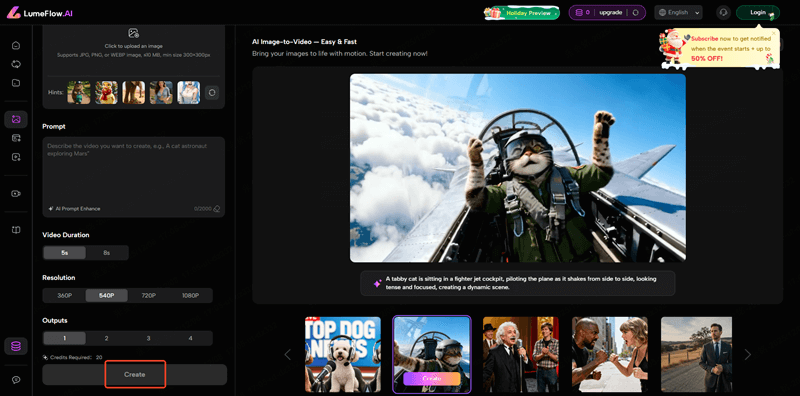Open the chat bubble icon at sidebar bottom
Image resolution: width=800 pixels, height=396 pixels.
(16, 380)
